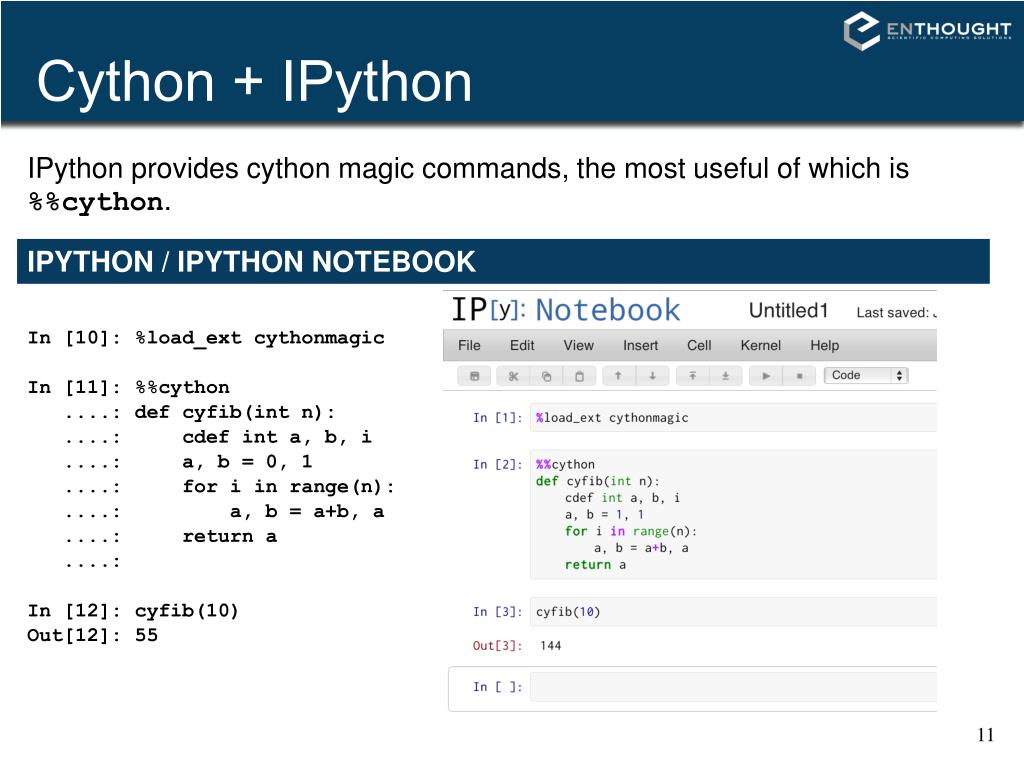Insert cell above using the toolbar icon
Image resolution: width=1024 pixels, height=768 pixels.
click(692, 376)
